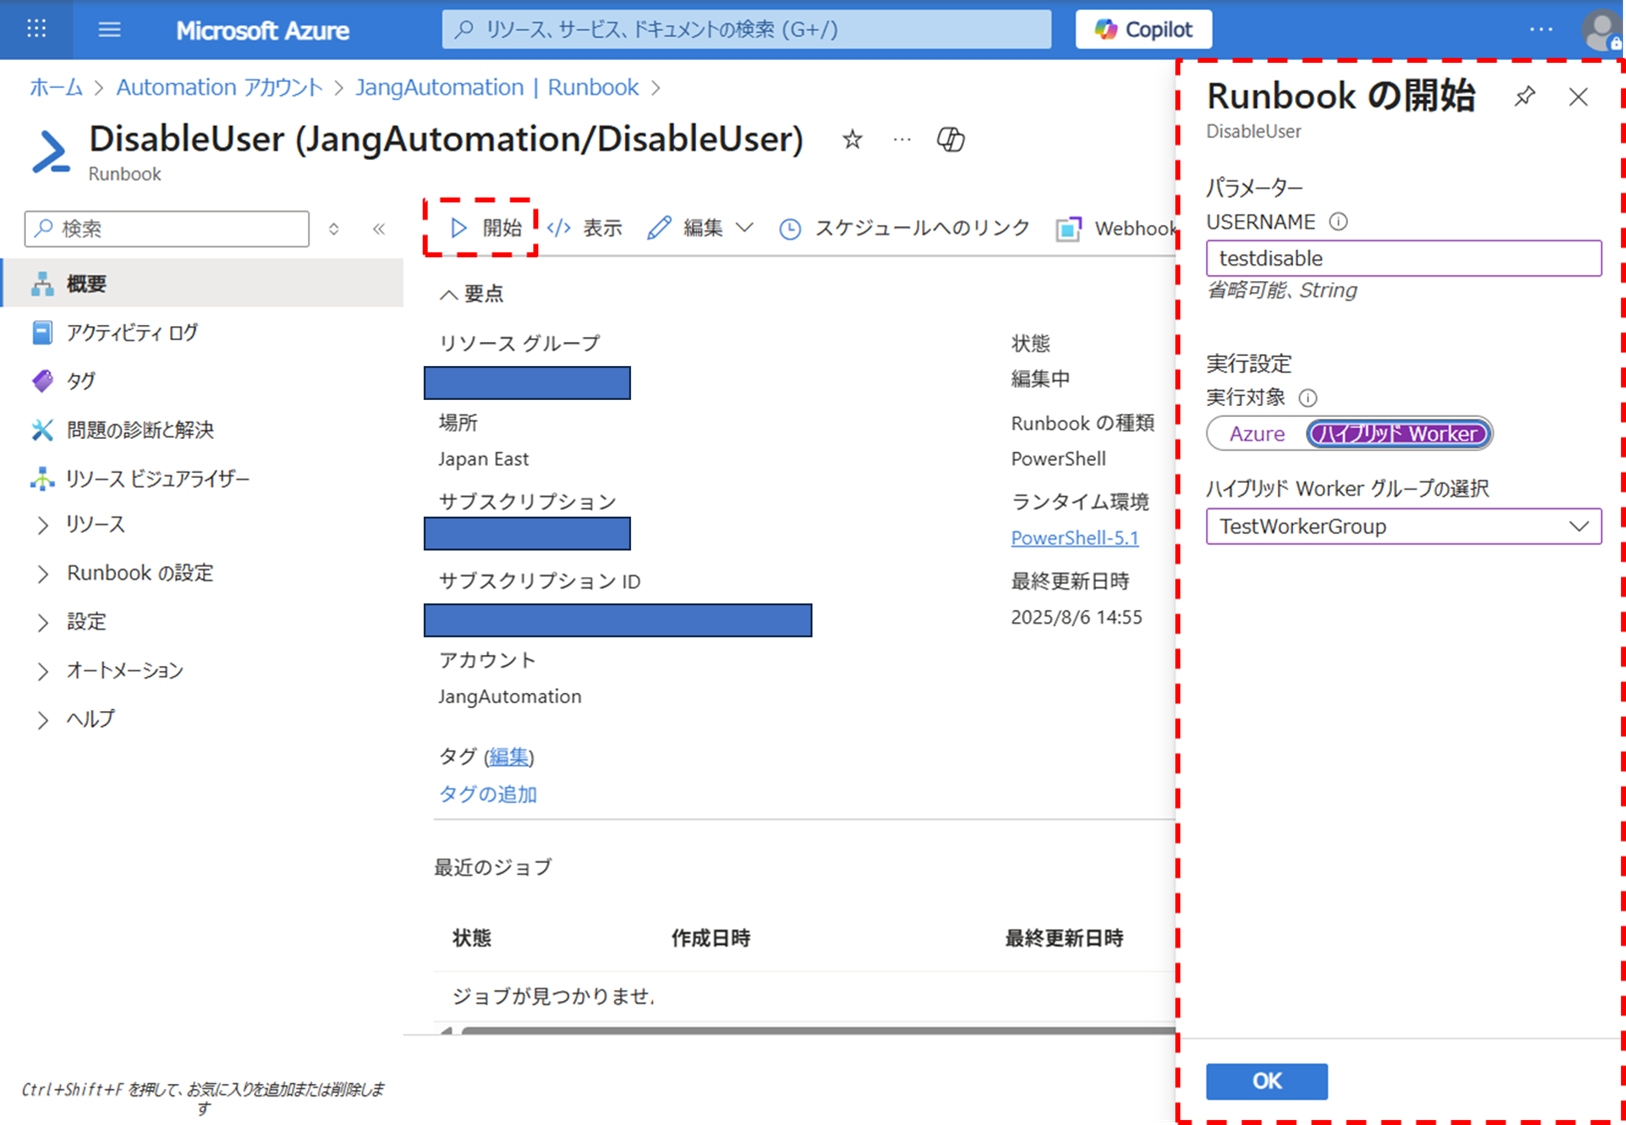Switch 実行対象 to ハイブリッド Worker
Screen dimensions: 1626x1125
[1397, 433]
